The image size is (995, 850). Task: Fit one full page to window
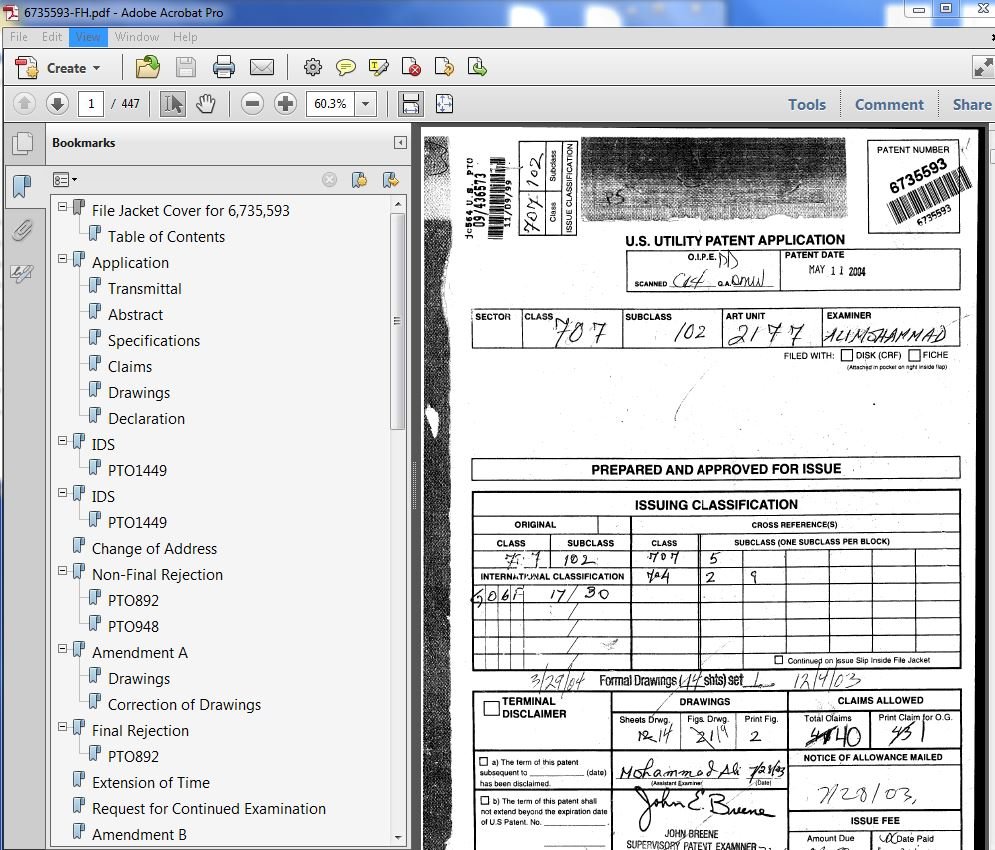coord(444,103)
